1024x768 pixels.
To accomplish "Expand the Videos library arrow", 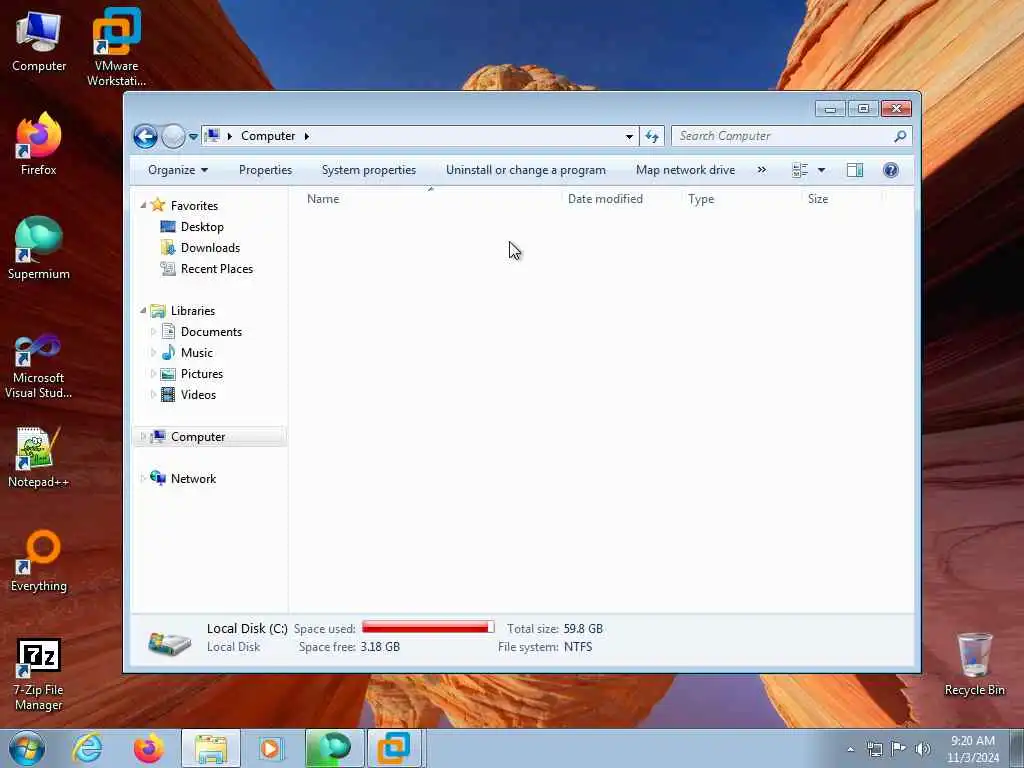I will [x=153, y=394].
